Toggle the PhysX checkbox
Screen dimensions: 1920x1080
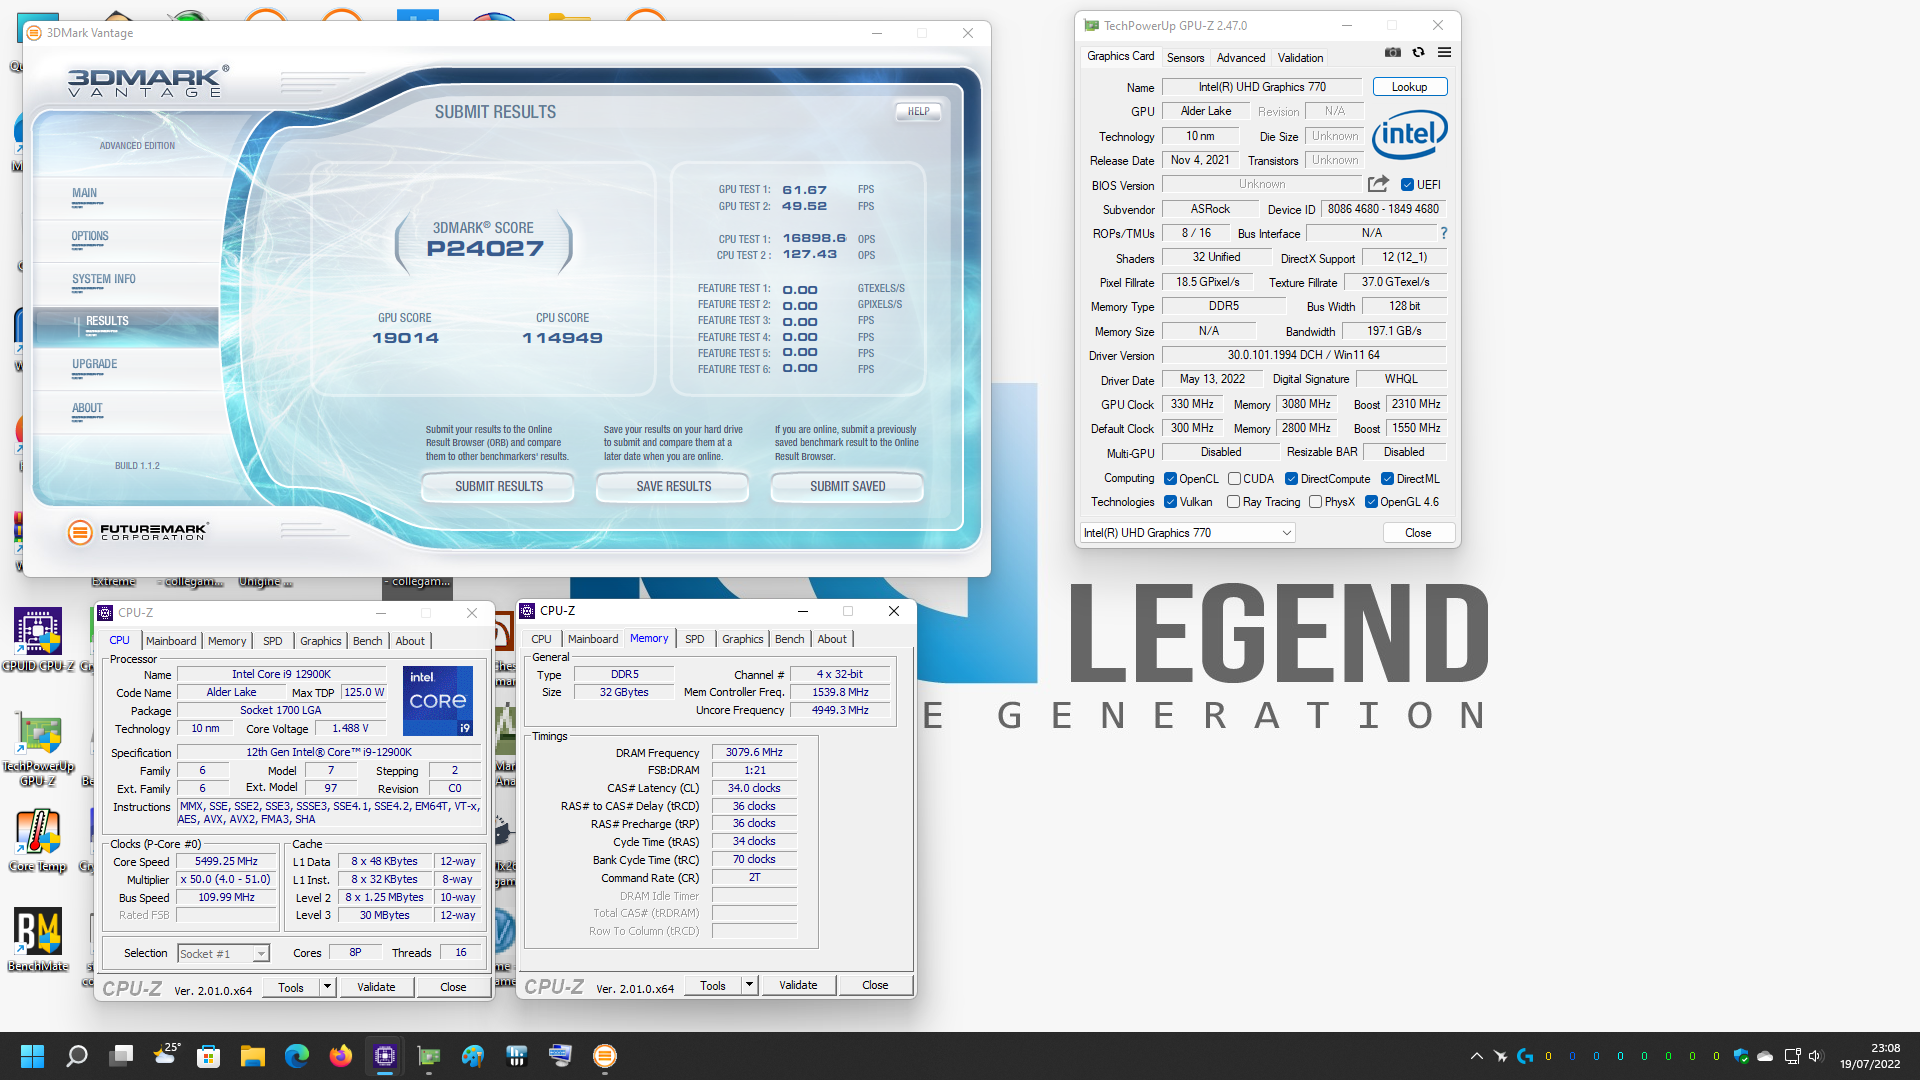click(1315, 502)
